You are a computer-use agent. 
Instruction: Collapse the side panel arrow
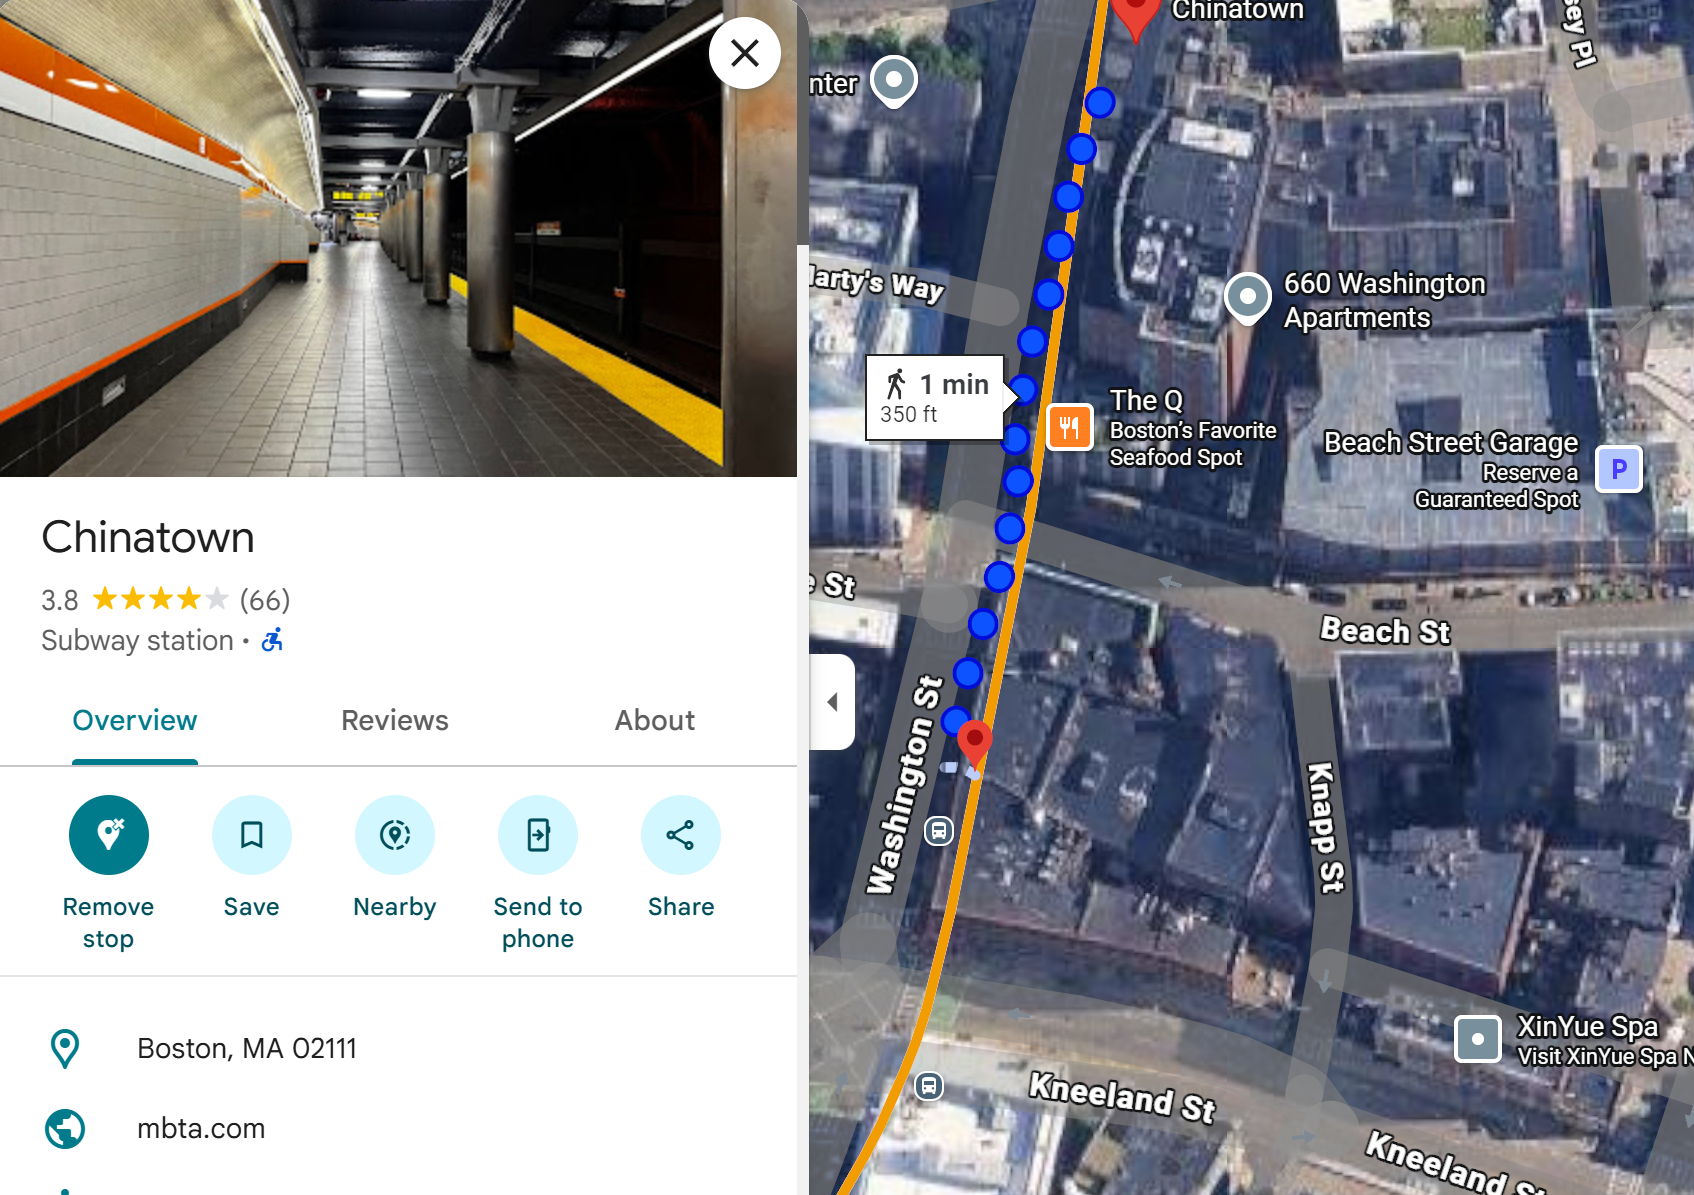click(x=832, y=702)
